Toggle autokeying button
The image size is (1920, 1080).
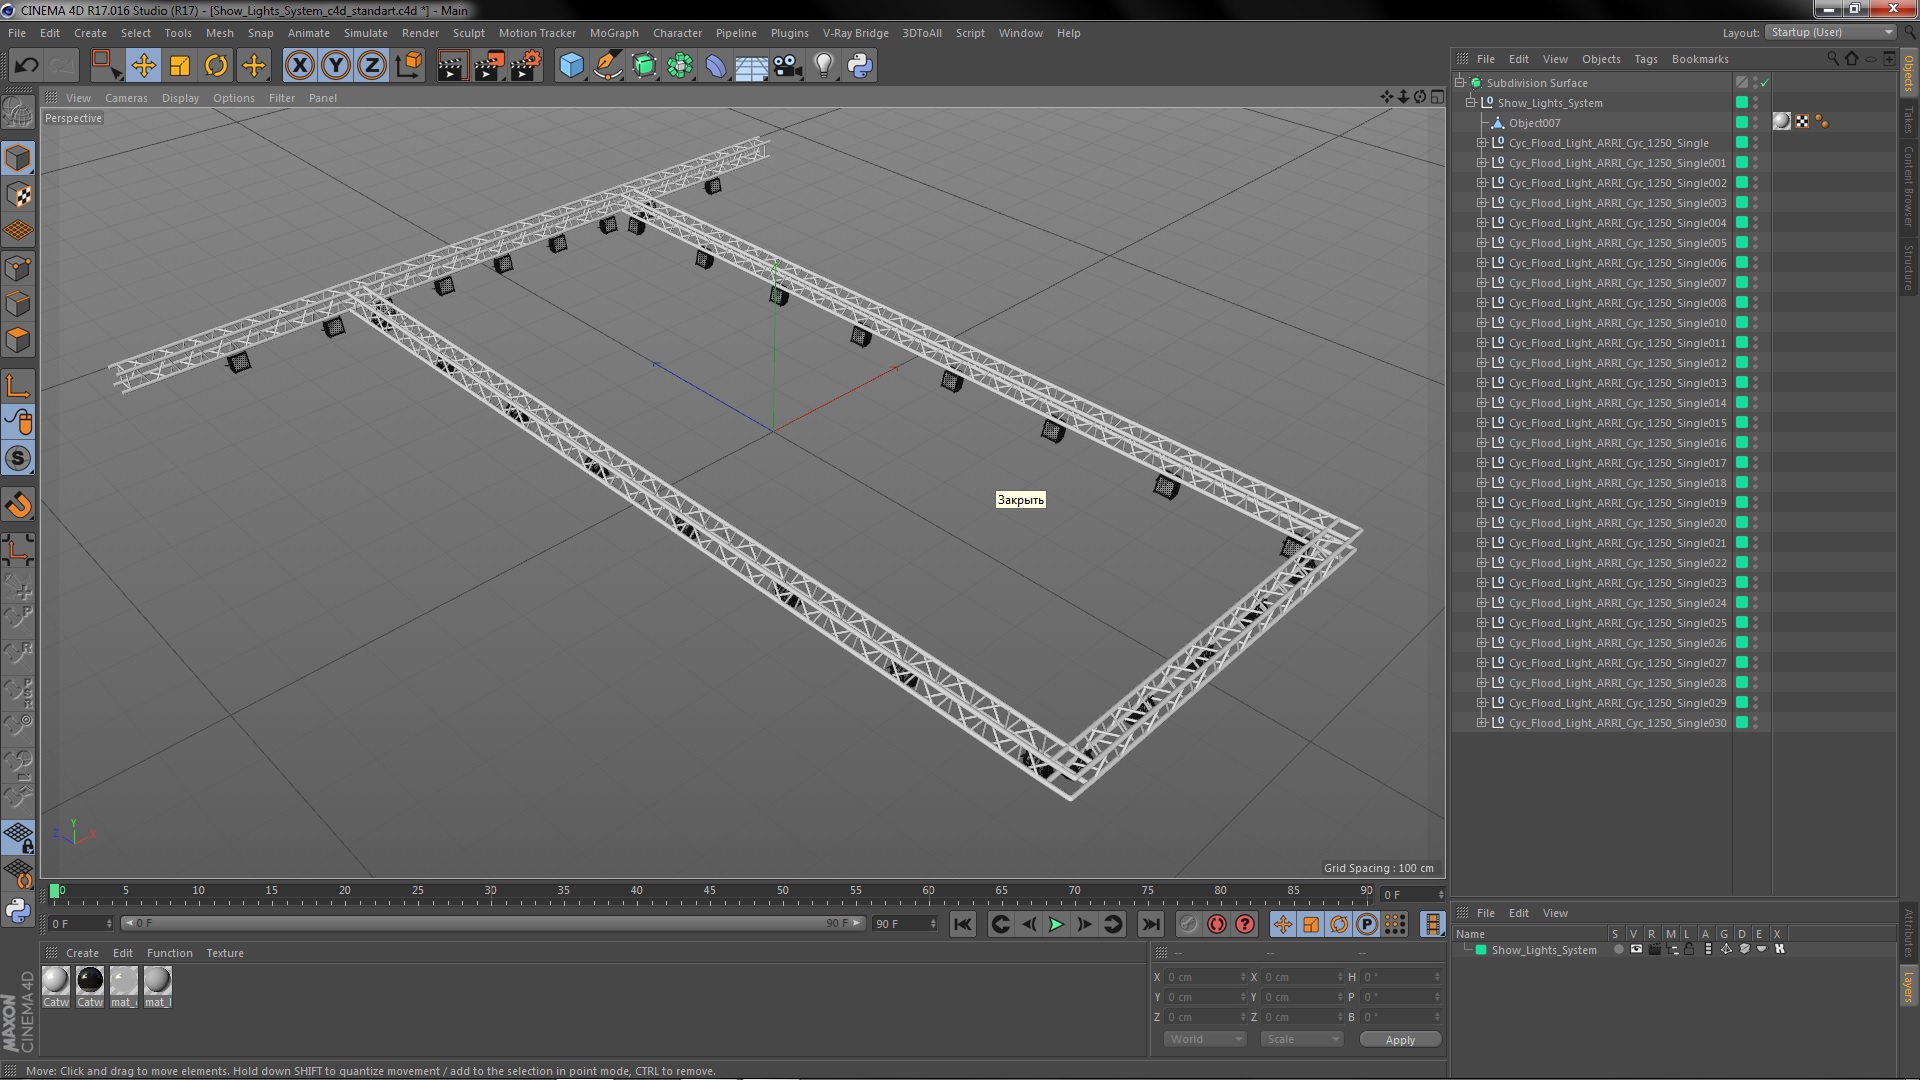(x=1217, y=924)
